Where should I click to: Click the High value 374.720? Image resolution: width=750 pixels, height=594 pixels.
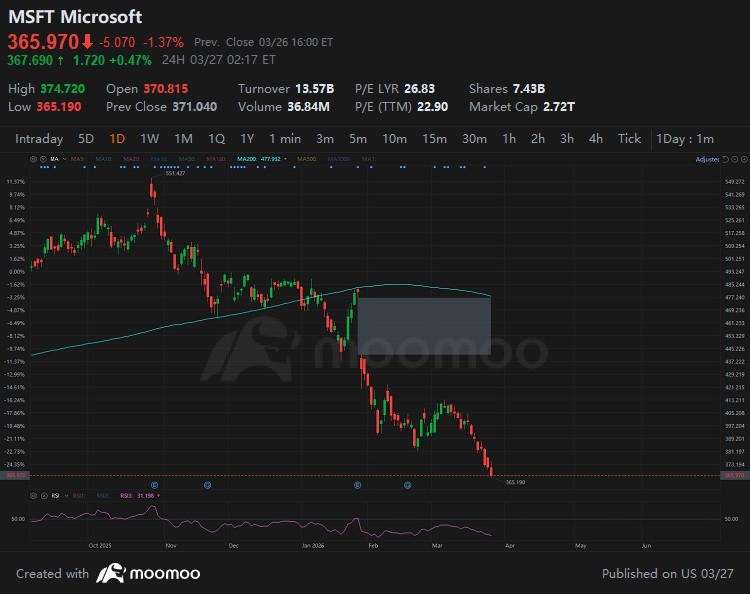click(63, 89)
